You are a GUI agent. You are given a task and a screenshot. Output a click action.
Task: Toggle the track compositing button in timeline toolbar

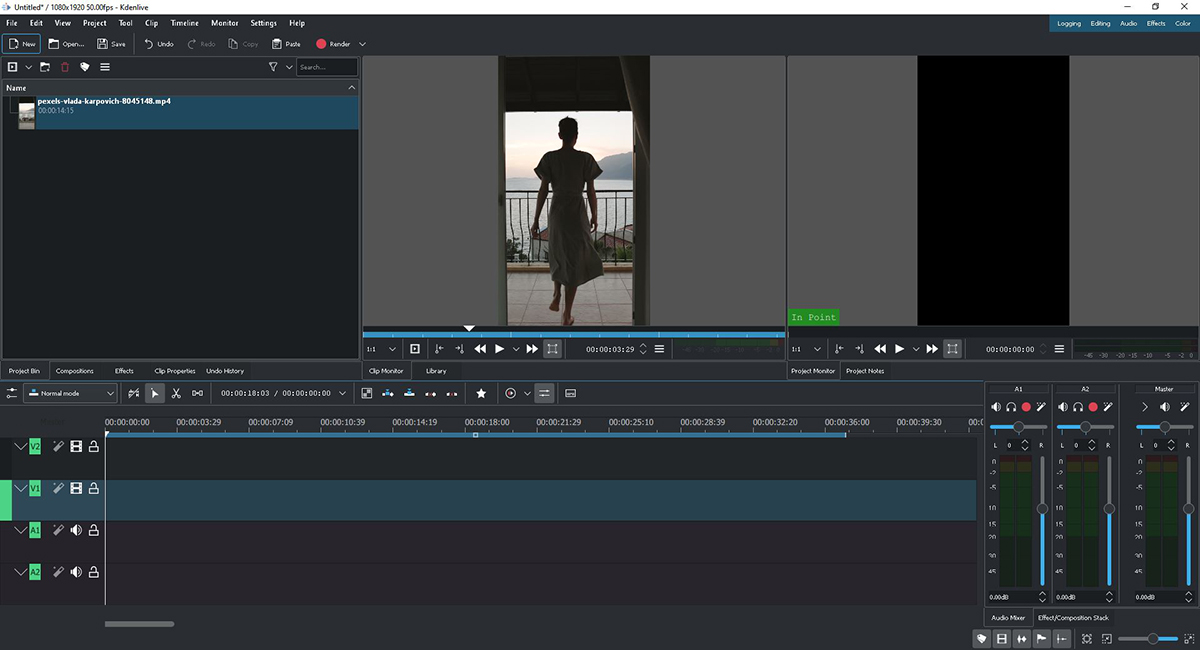(134, 393)
